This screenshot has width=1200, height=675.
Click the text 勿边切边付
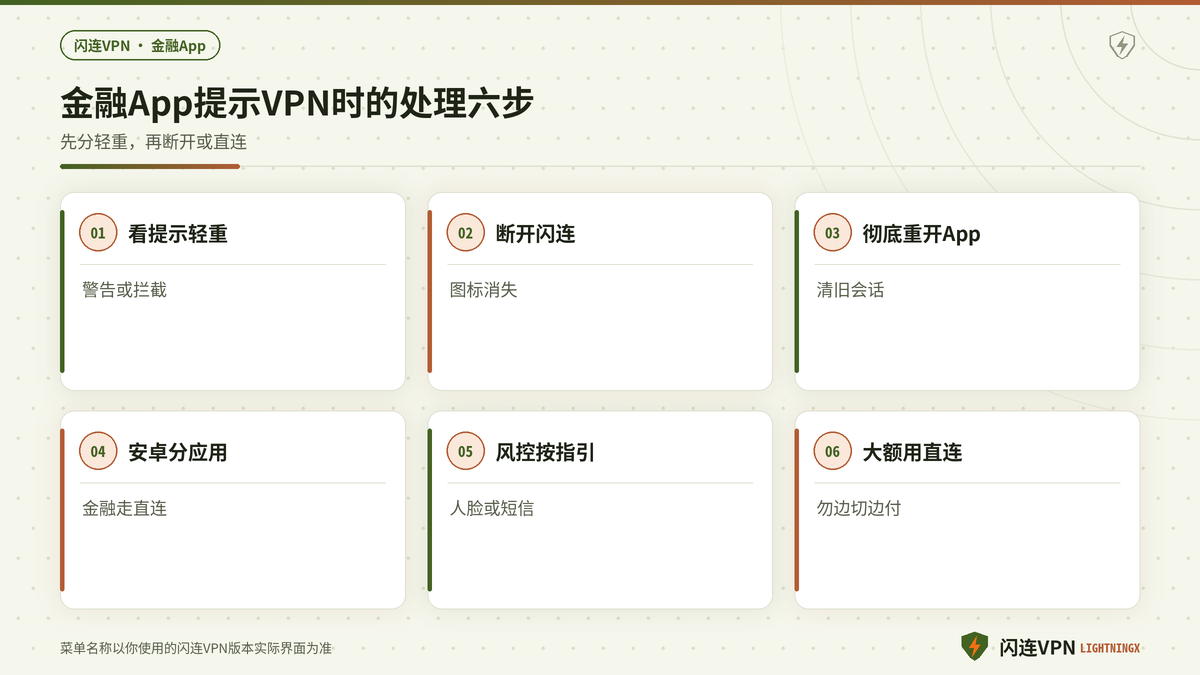(x=858, y=508)
